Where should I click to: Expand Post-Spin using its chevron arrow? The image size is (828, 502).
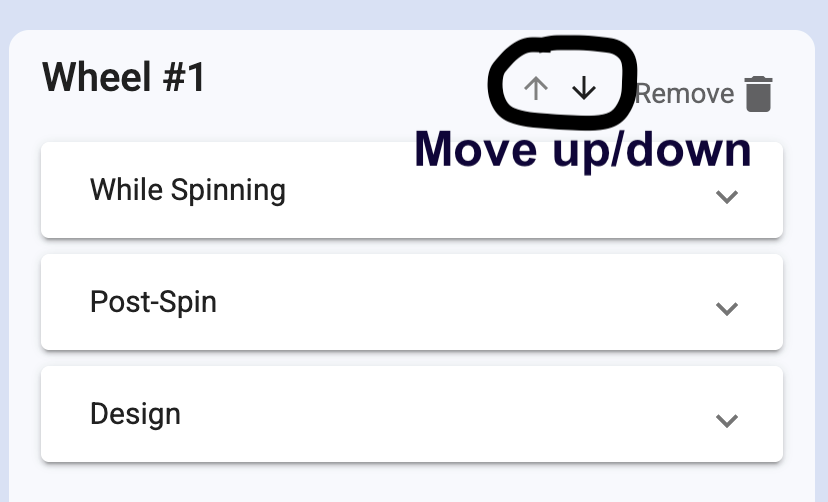click(727, 309)
